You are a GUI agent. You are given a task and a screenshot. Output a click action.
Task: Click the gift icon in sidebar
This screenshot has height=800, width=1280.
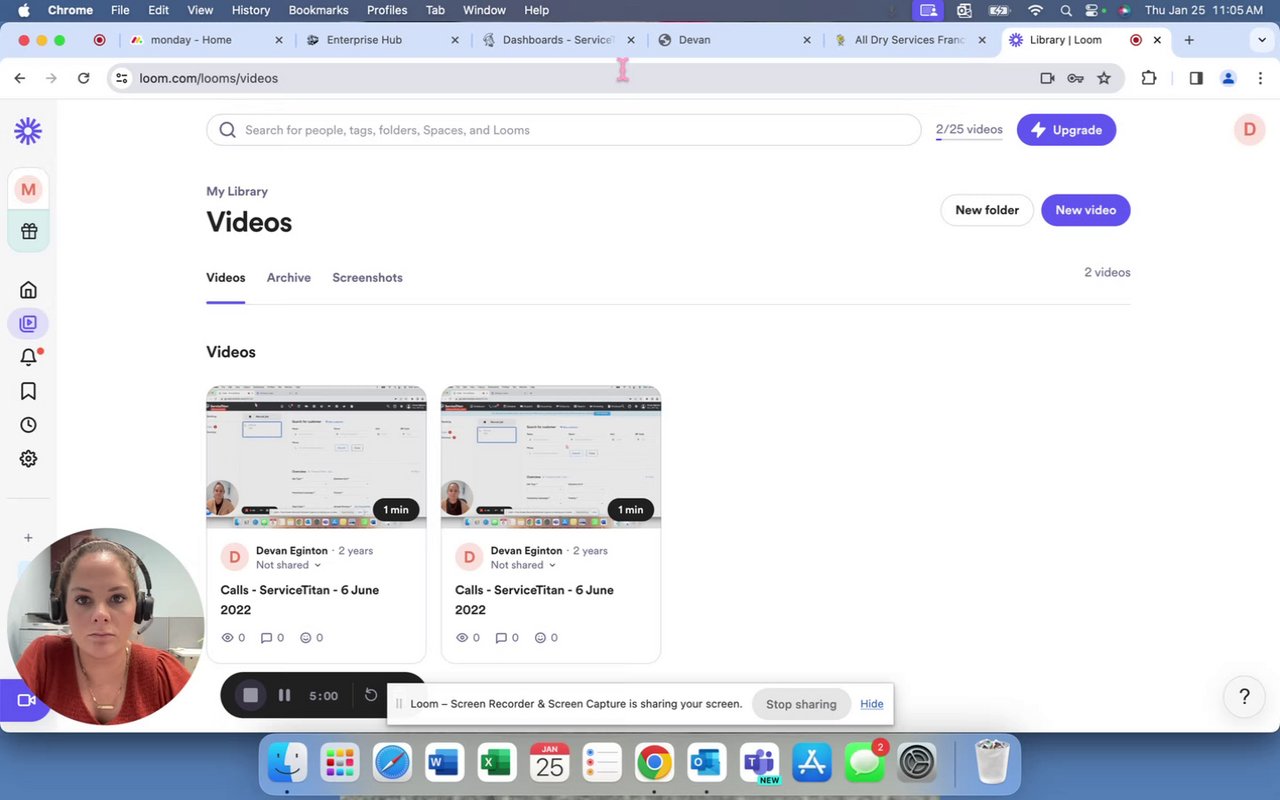click(x=28, y=231)
